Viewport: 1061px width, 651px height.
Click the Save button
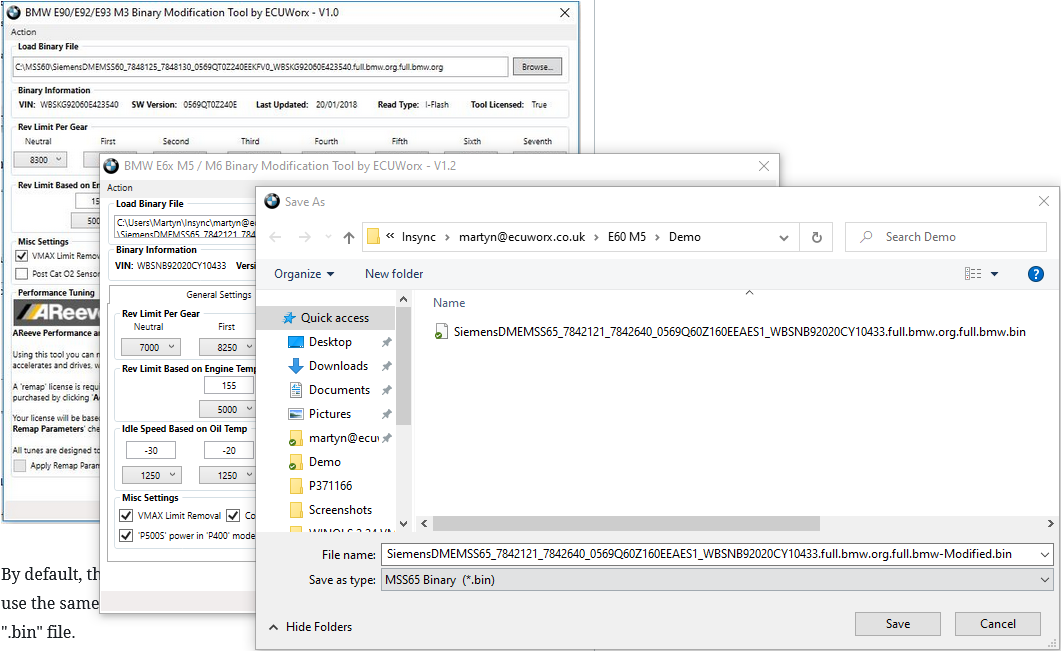(x=897, y=623)
